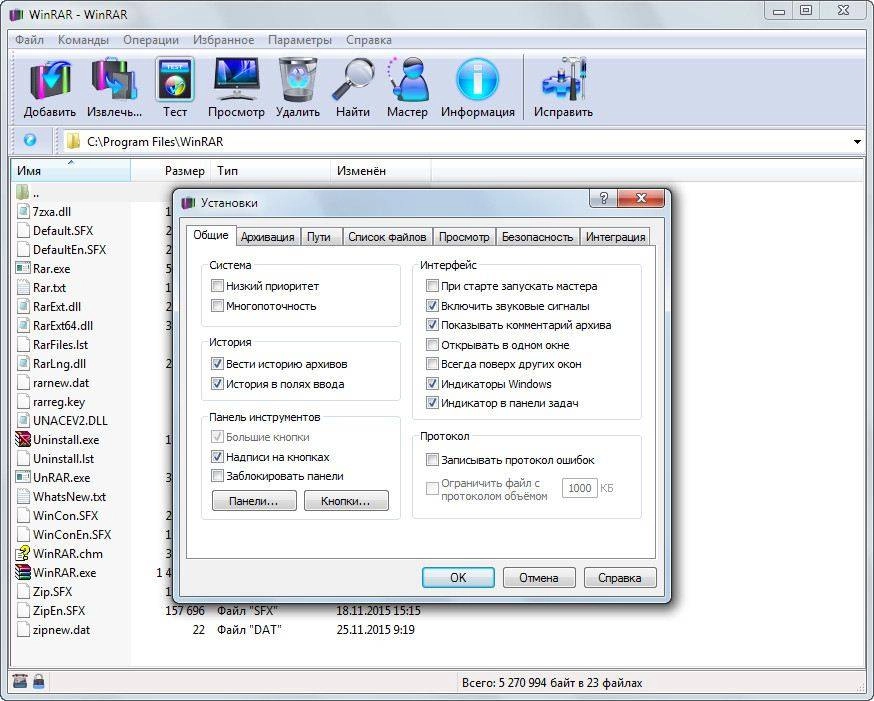Sort by the Размер column header
This screenshot has height=701, width=874.
171,171
